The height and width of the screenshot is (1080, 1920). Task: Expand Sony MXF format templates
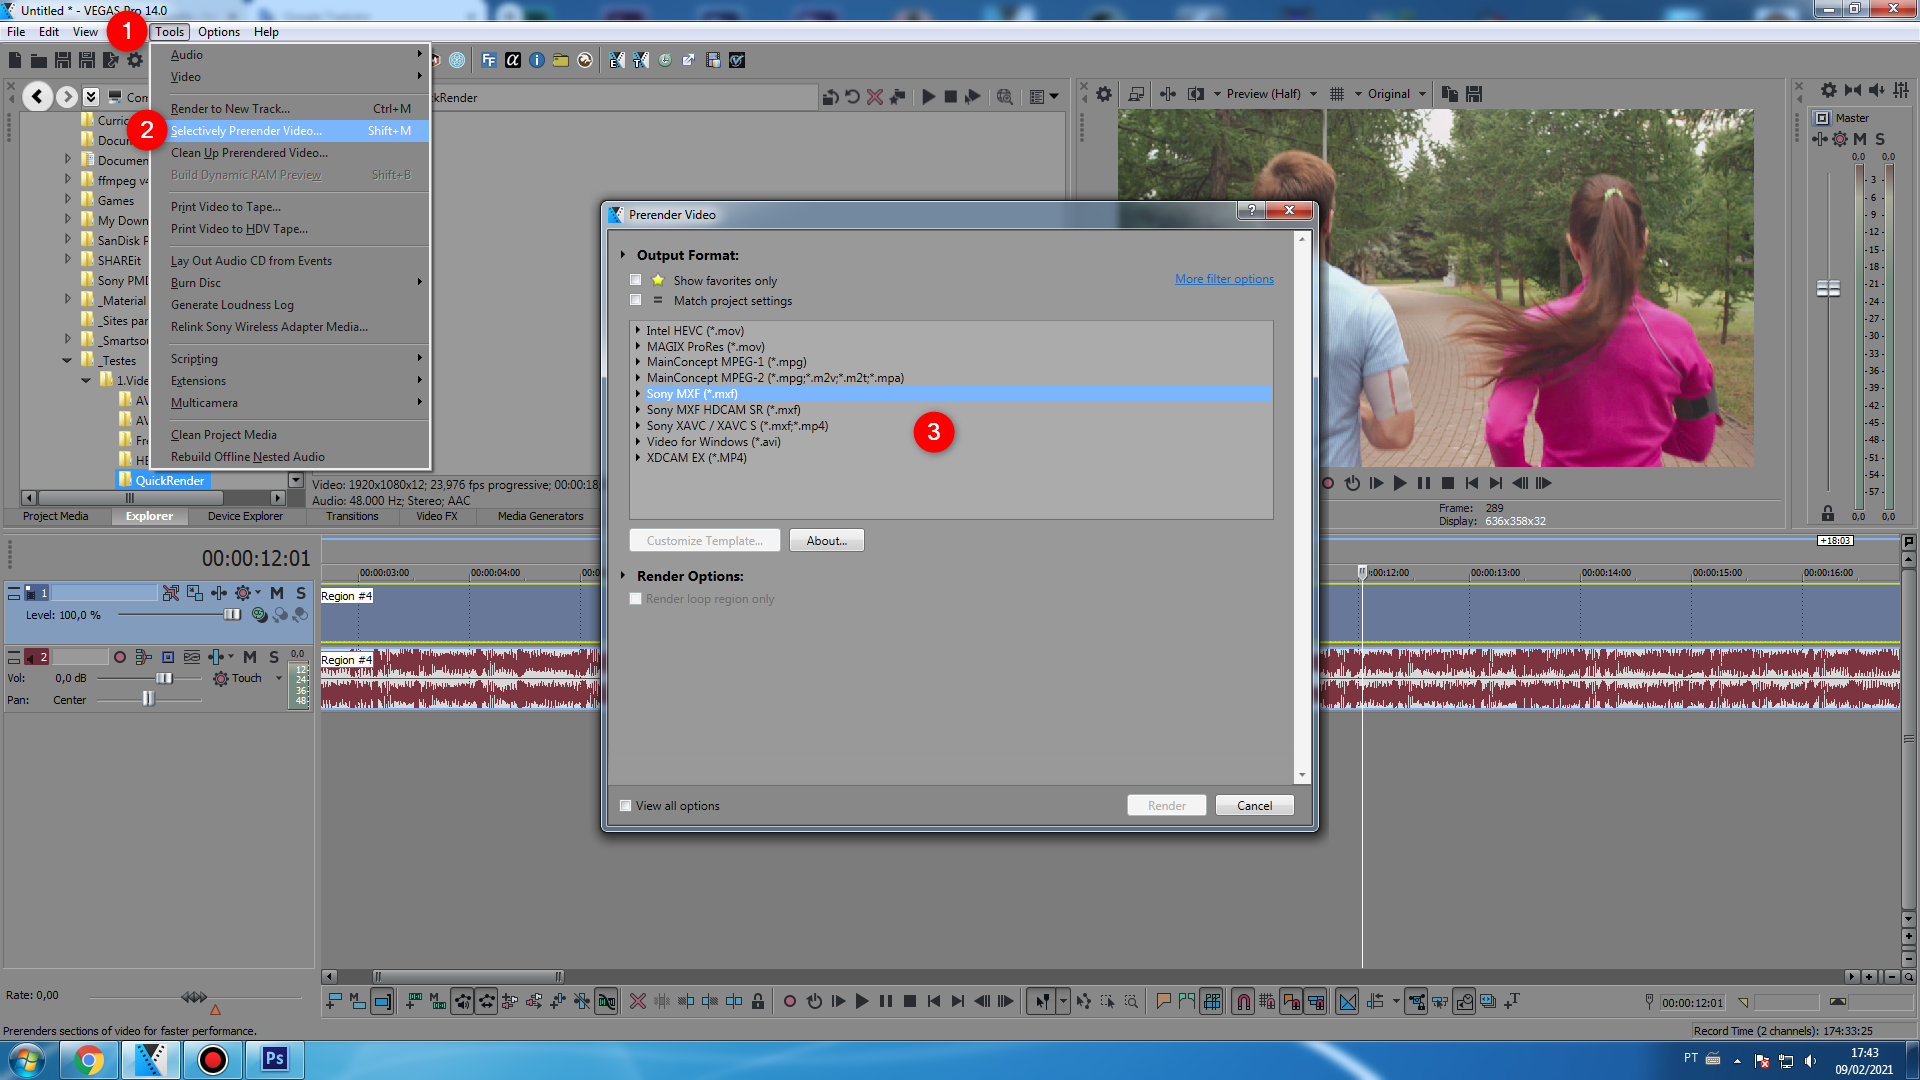637,394
